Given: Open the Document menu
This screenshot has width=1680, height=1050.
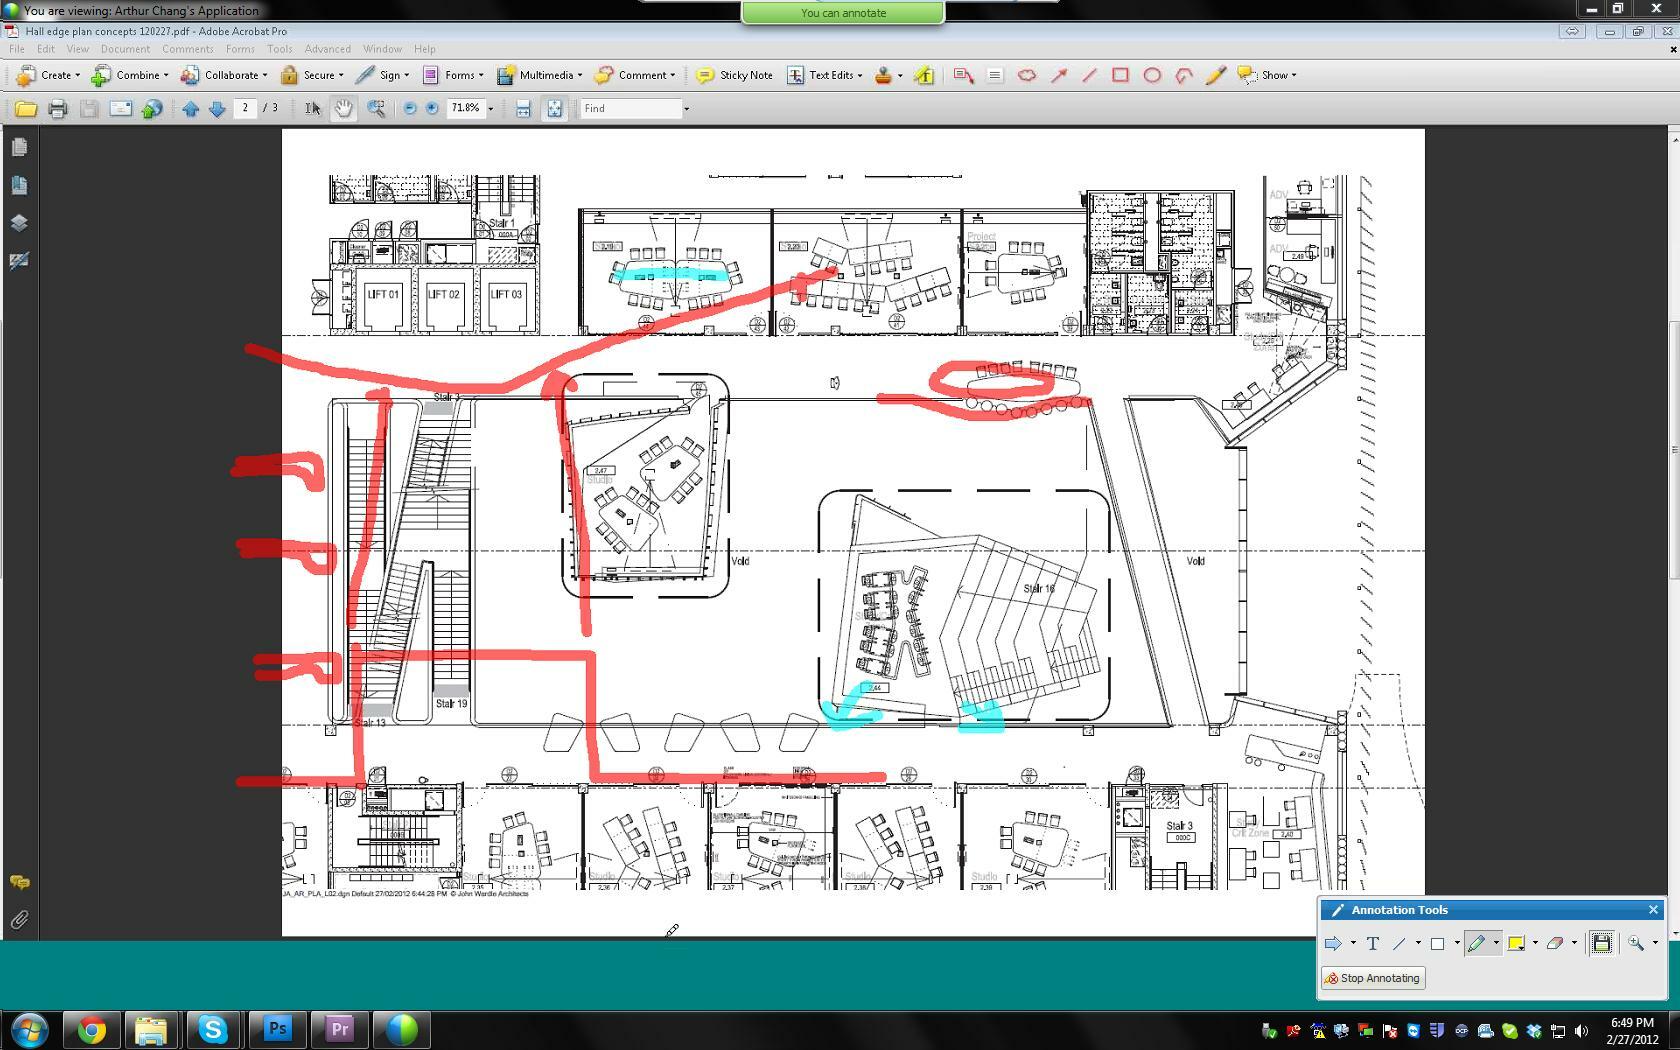Looking at the screenshot, I should [125, 49].
